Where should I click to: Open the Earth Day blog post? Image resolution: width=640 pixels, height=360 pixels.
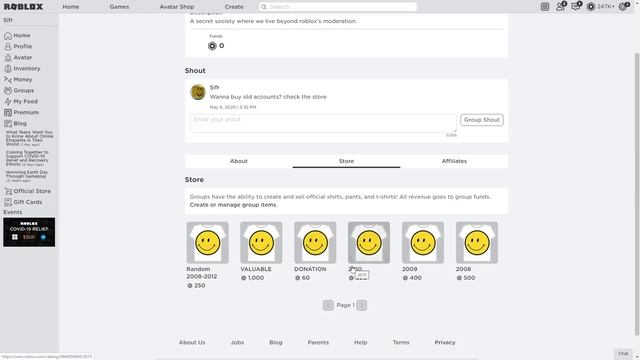click(27, 176)
